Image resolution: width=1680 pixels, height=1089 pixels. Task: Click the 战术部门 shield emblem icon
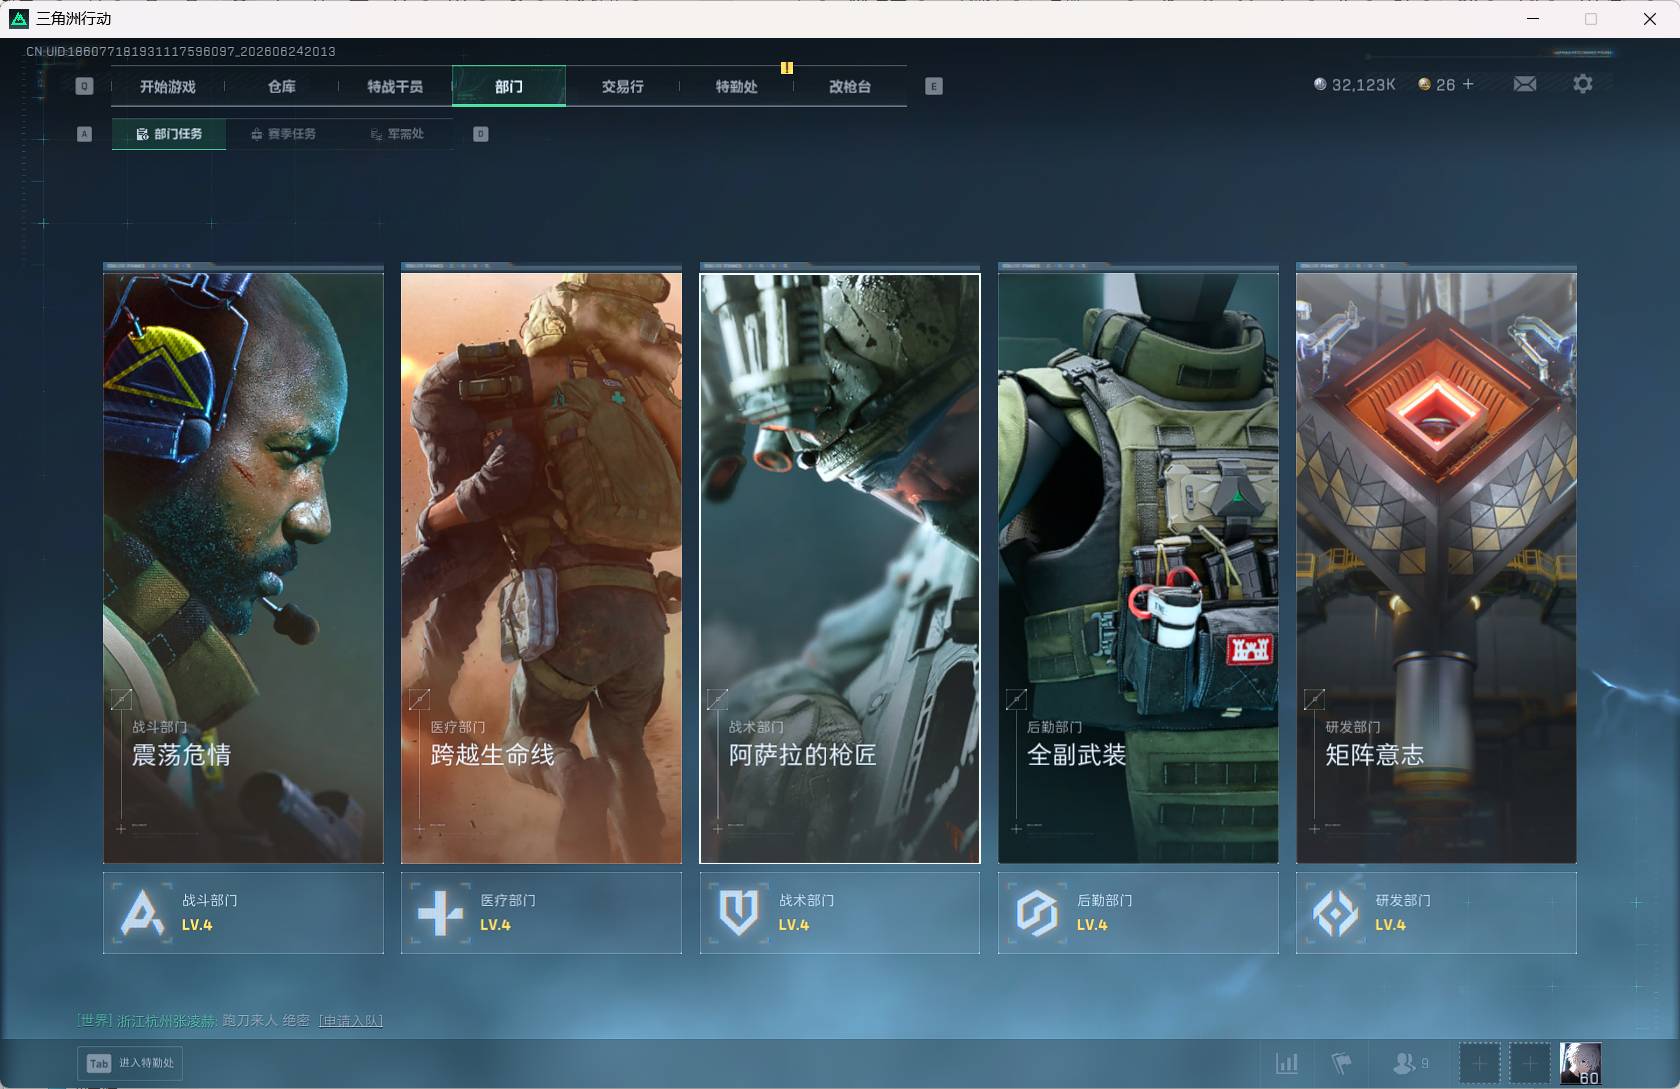tap(738, 912)
